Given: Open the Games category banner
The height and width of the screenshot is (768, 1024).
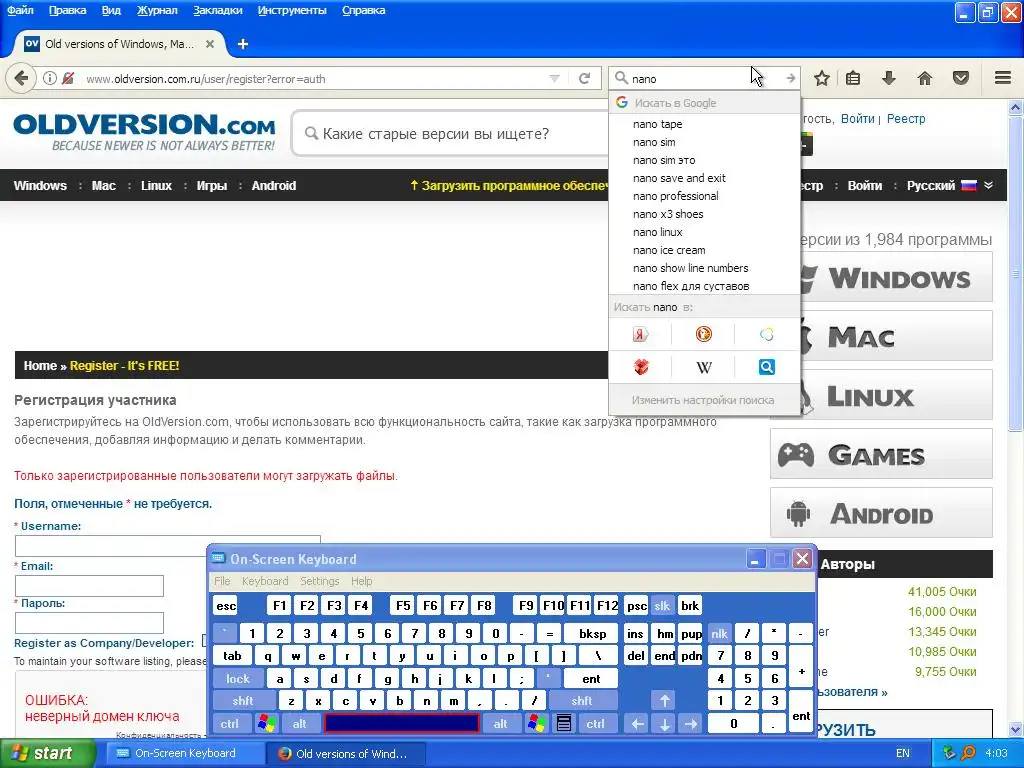Looking at the screenshot, I should pyautogui.click(x=881, y=455).
